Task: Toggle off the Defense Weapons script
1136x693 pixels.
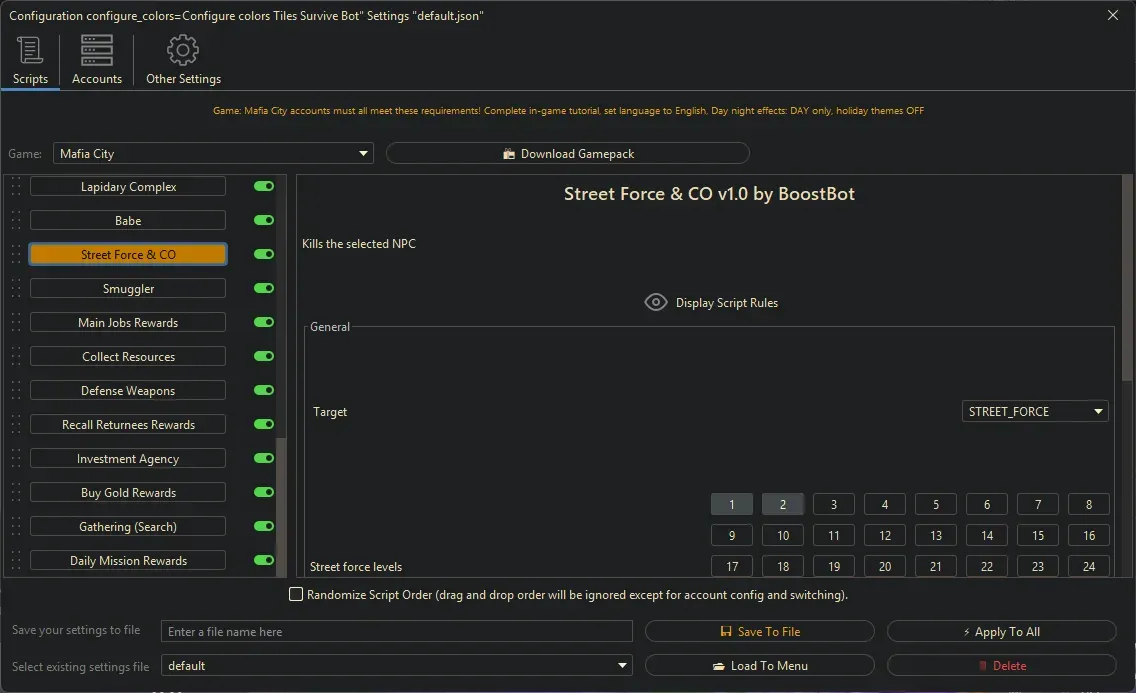Action: point(264,391)
